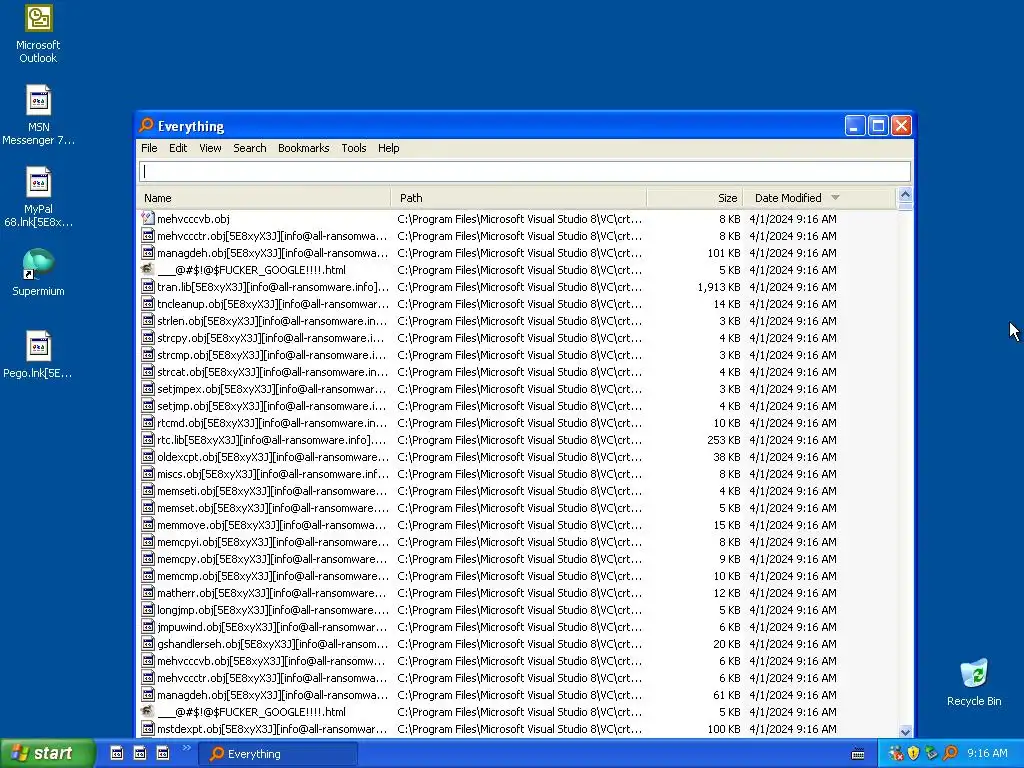The height and width of the screenshot is (768, 1024).
Task: Click the file icon beside setjmpex.obj
Action: click(x=148, y=389)
